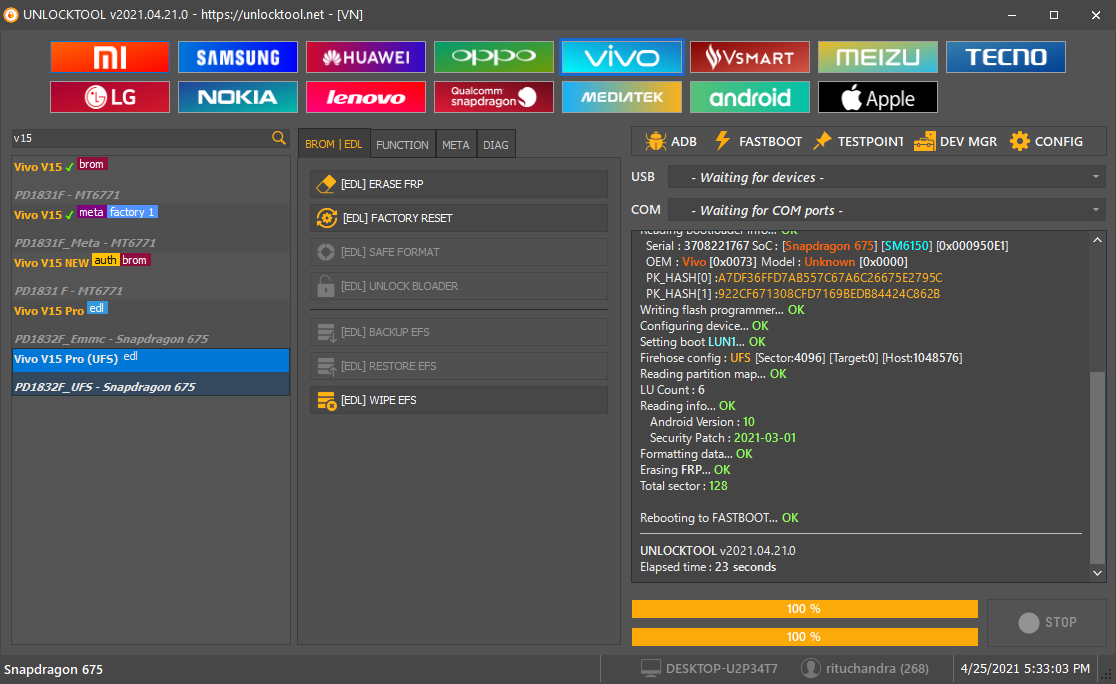Click the date time 4/25/2021 5:33:03 PM
1116x684 pixels.
point(1025,668)
